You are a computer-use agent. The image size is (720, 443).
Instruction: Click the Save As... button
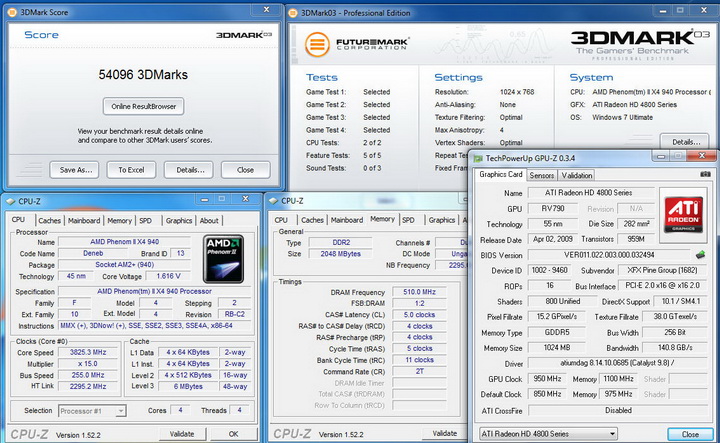click(x=76, y=170)
